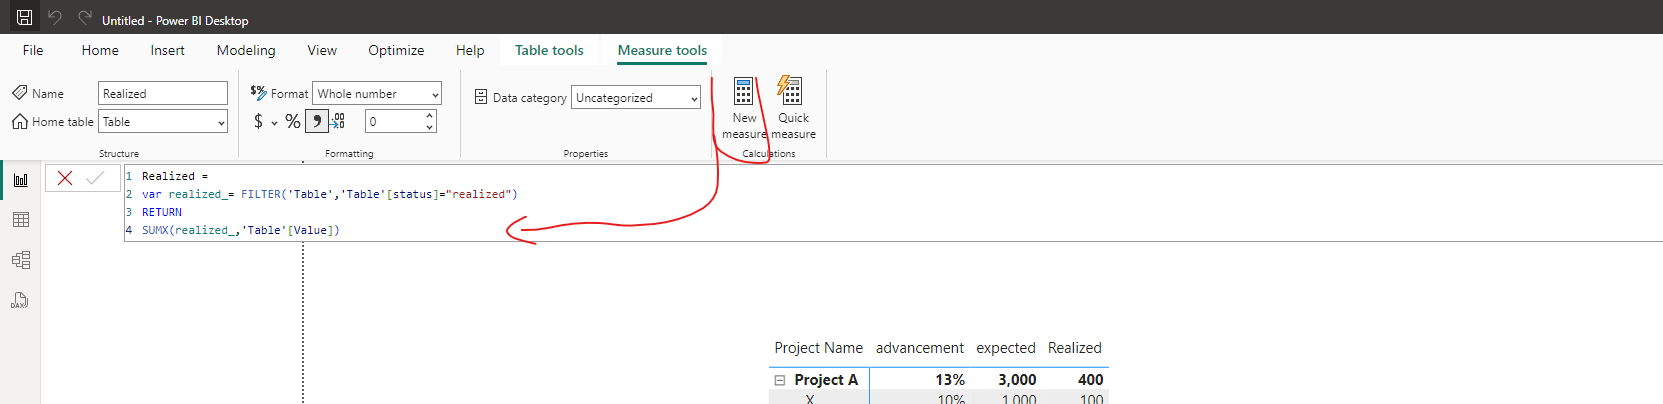The width and height of the screenshot is (1663, 404).
Task: Switch to Model view in sidebar
Action: tap(20, 260)
